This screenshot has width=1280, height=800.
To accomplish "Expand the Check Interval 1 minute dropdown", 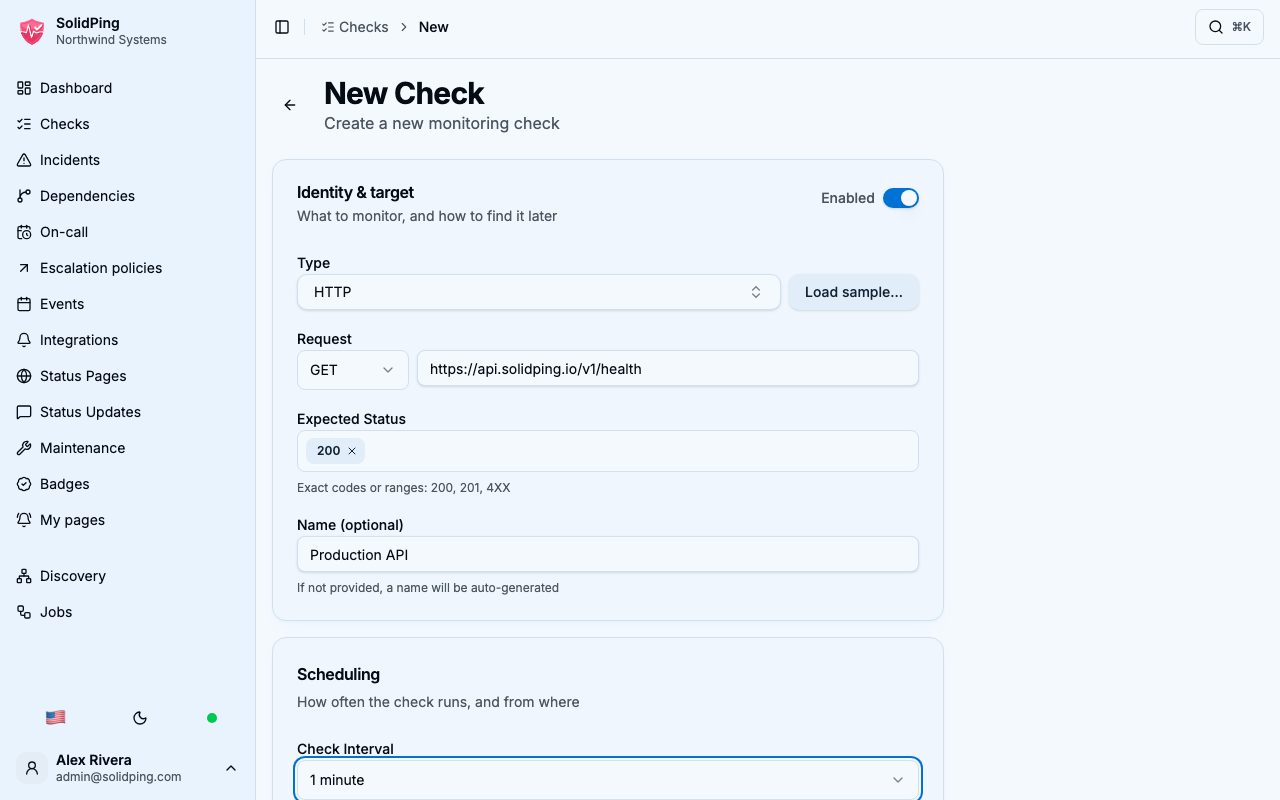I will pyautogui.click(x=608, y=780).
